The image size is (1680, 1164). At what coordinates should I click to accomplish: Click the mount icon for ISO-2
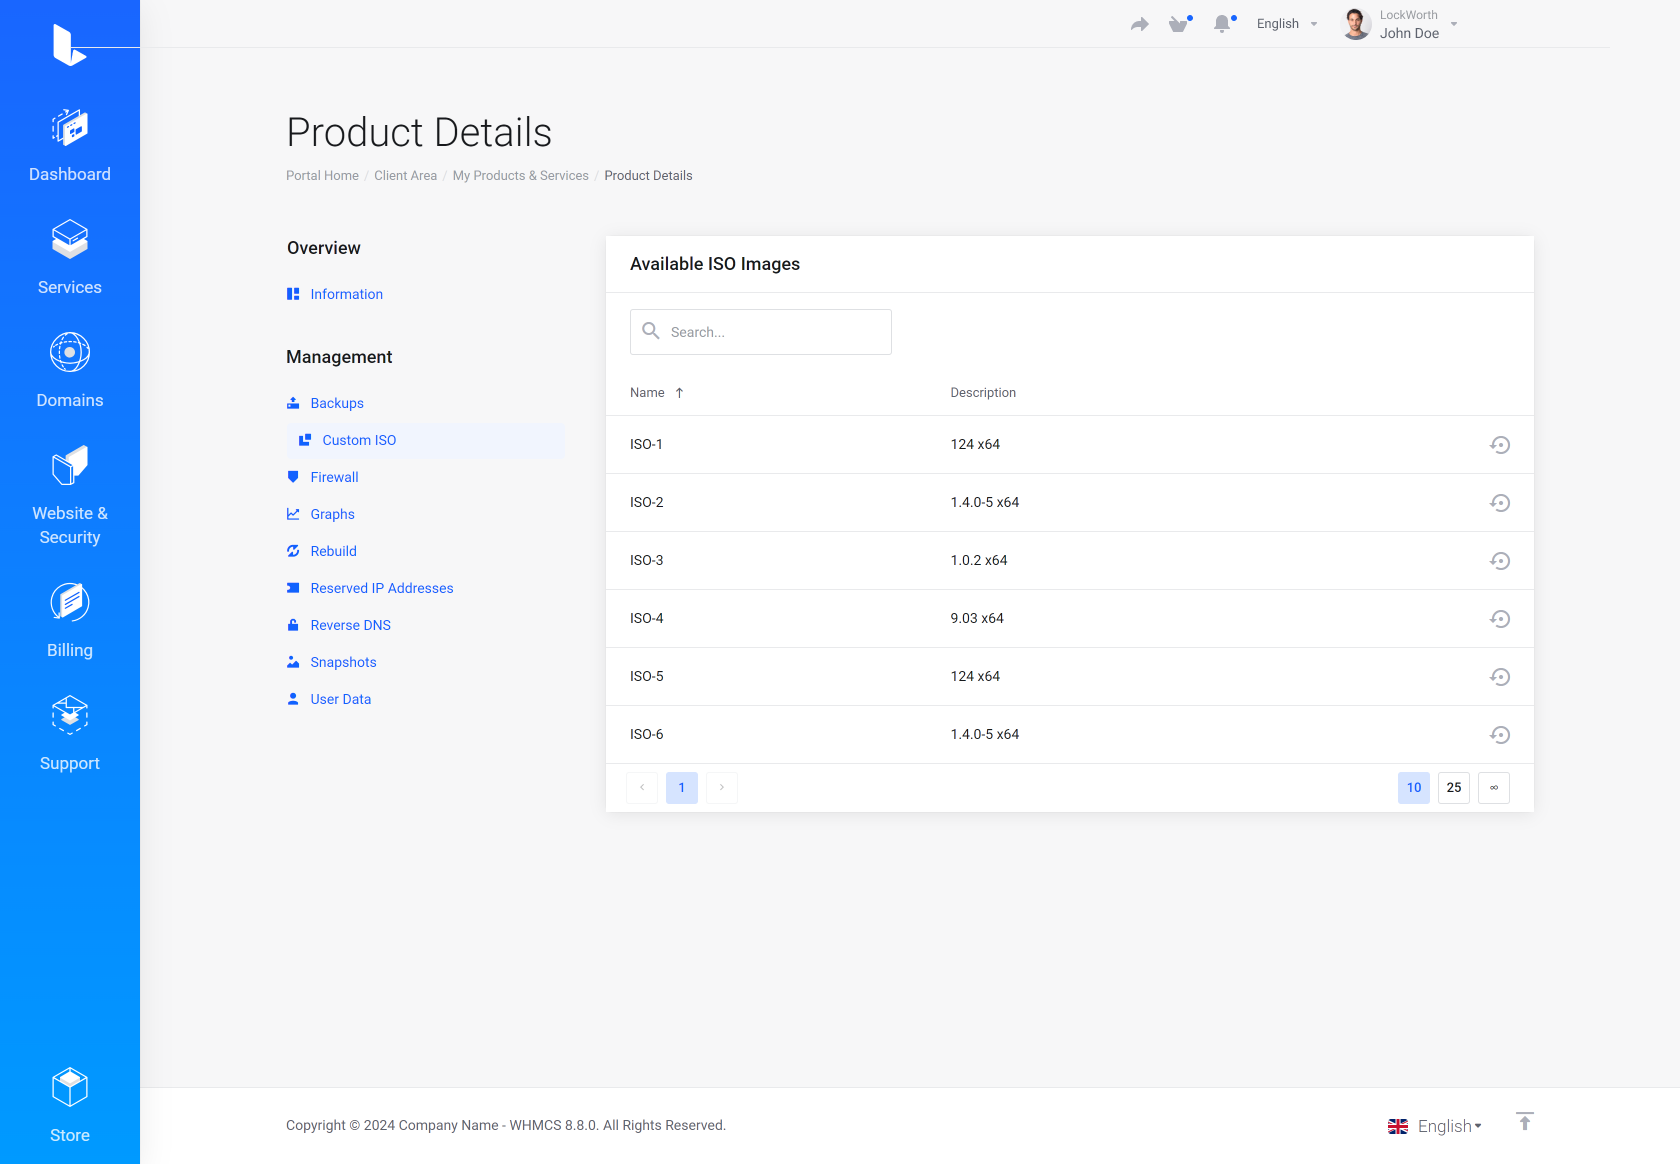click(1500, 503)
